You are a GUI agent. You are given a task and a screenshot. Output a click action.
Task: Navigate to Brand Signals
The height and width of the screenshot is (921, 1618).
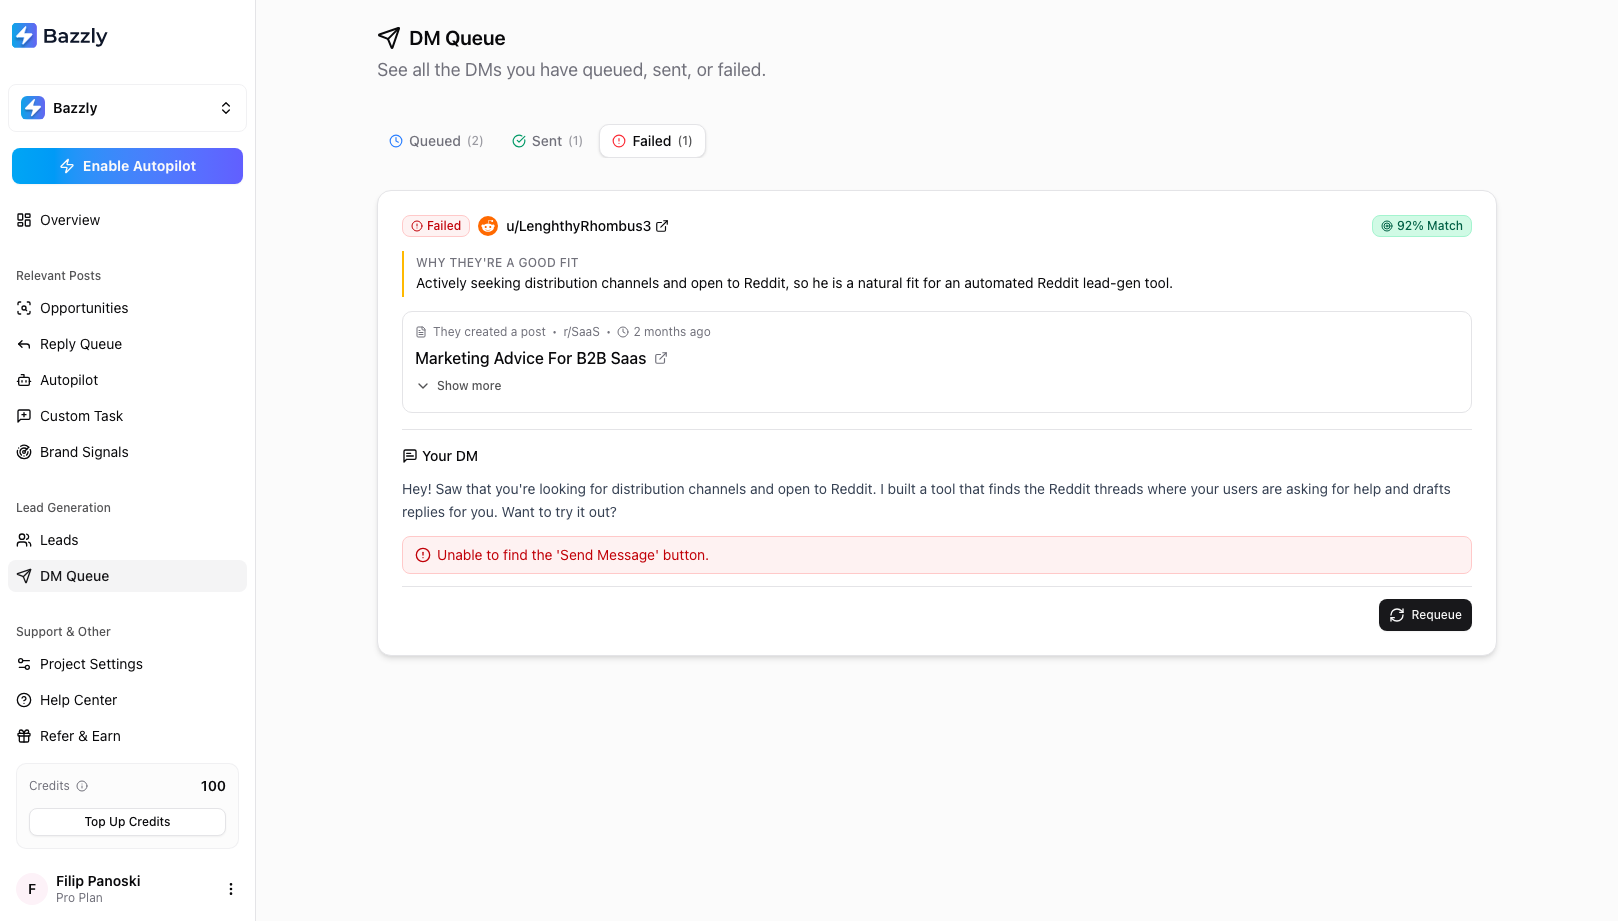(x=127, y=452)
